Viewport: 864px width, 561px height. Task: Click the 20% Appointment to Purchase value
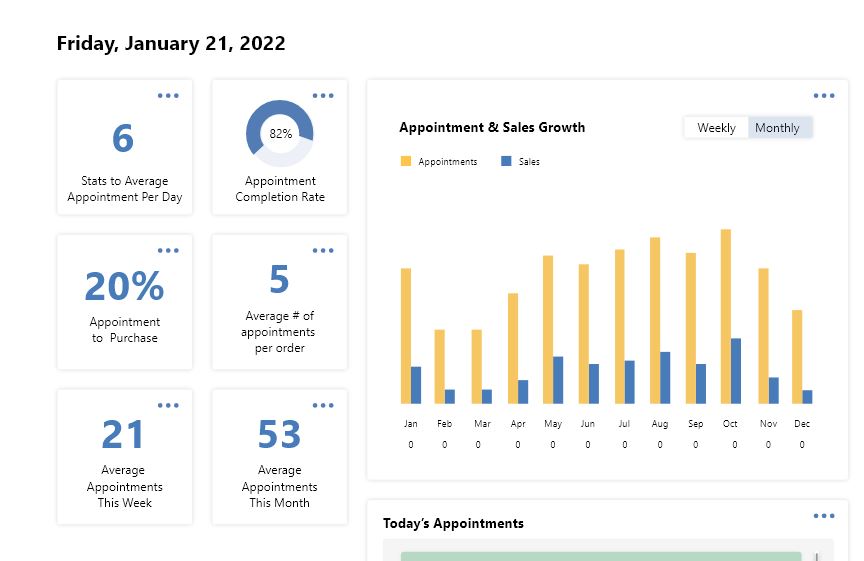point(124,287)
